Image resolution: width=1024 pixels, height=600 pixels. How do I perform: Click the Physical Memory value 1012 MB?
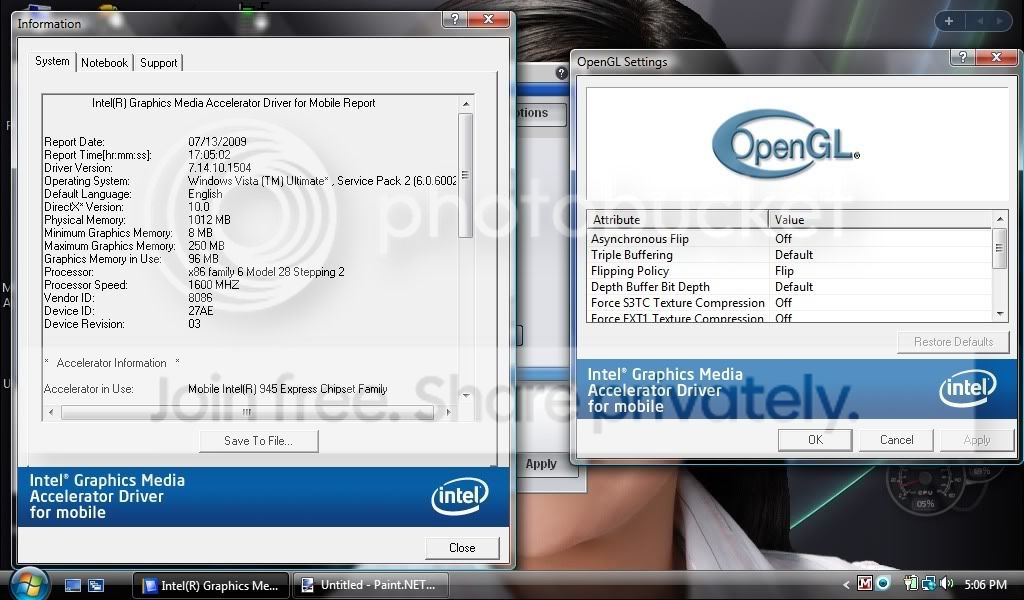point(209,220)
